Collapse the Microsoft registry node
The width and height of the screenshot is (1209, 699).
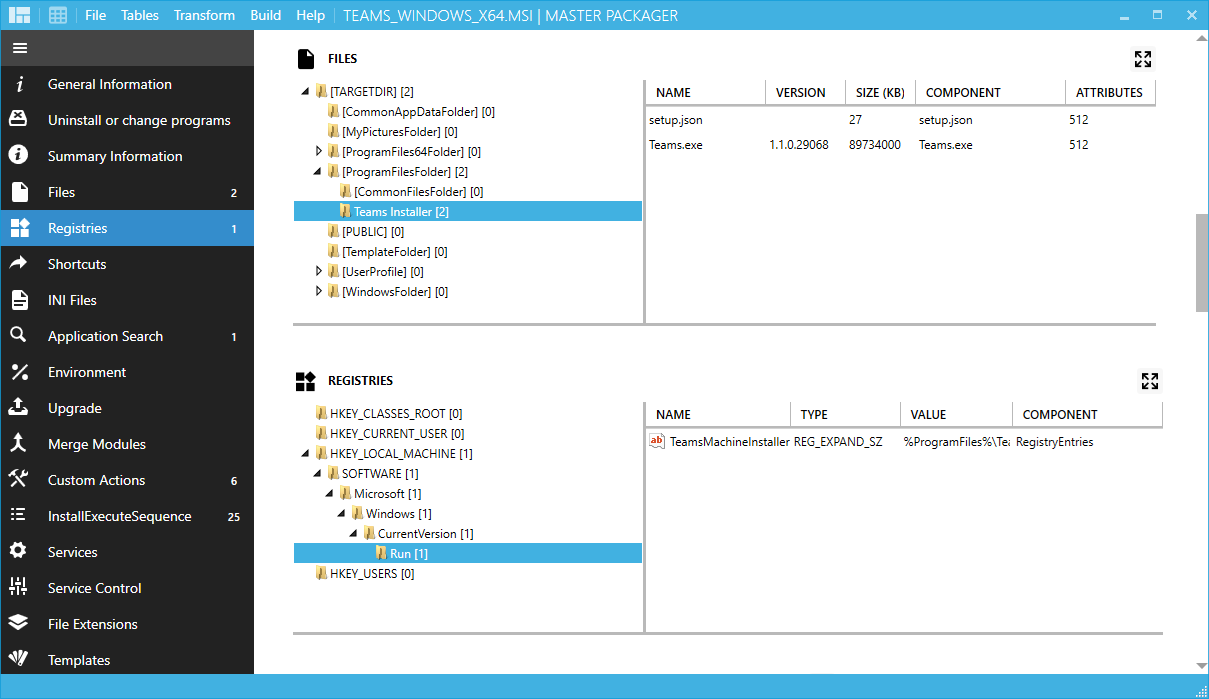(x=329, y=494)
